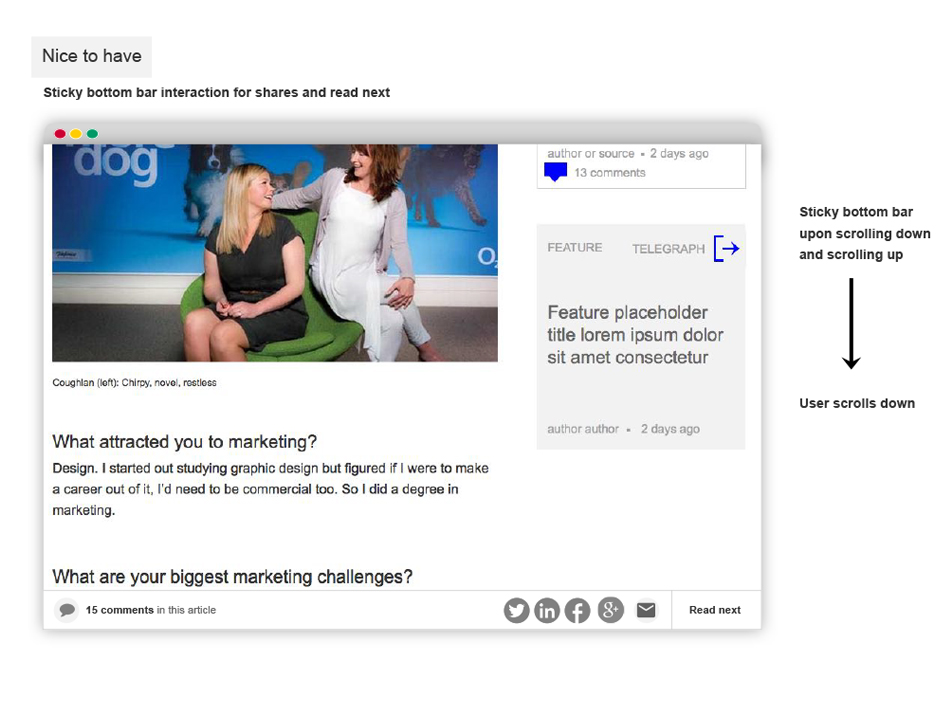952x713 pixels.
Task: Click the TELEGRAPH source label
Action: [x=668, y=249]
